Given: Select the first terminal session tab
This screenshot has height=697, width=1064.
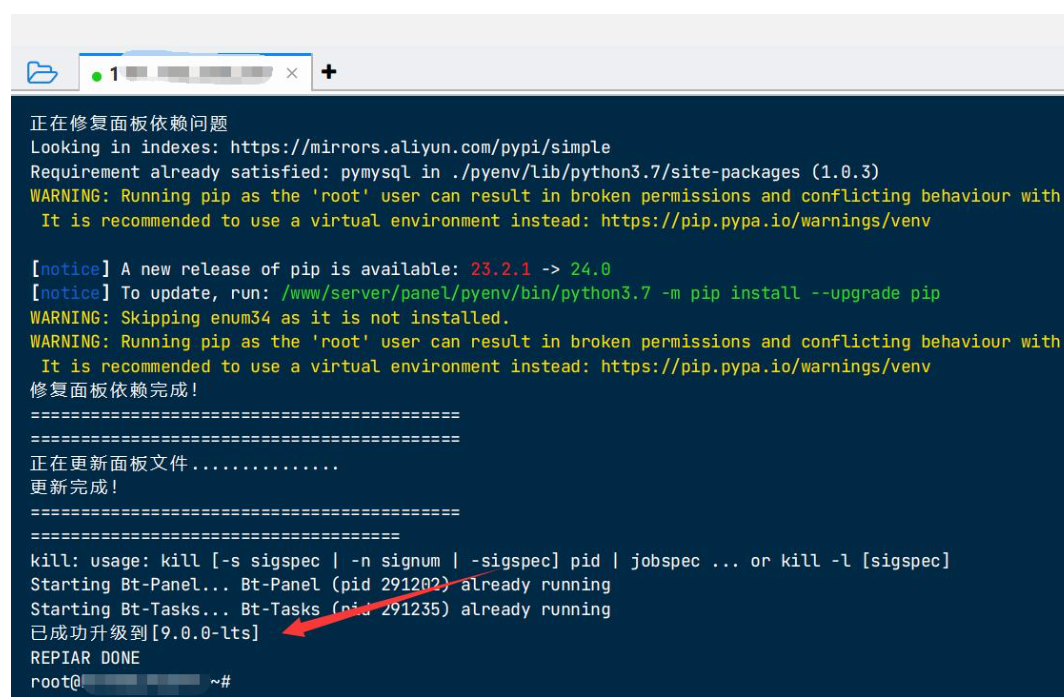Looking at the screenshot, I should pos(195,73).
